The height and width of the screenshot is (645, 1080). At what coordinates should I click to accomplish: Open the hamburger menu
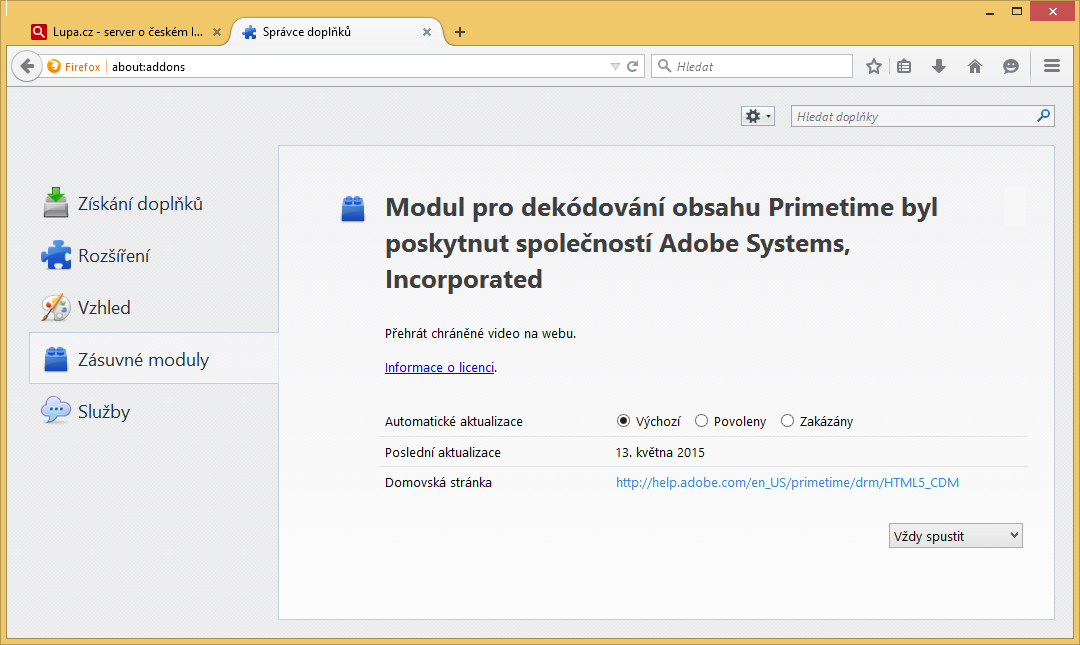pyautogui.click(x=1051, y=67)
